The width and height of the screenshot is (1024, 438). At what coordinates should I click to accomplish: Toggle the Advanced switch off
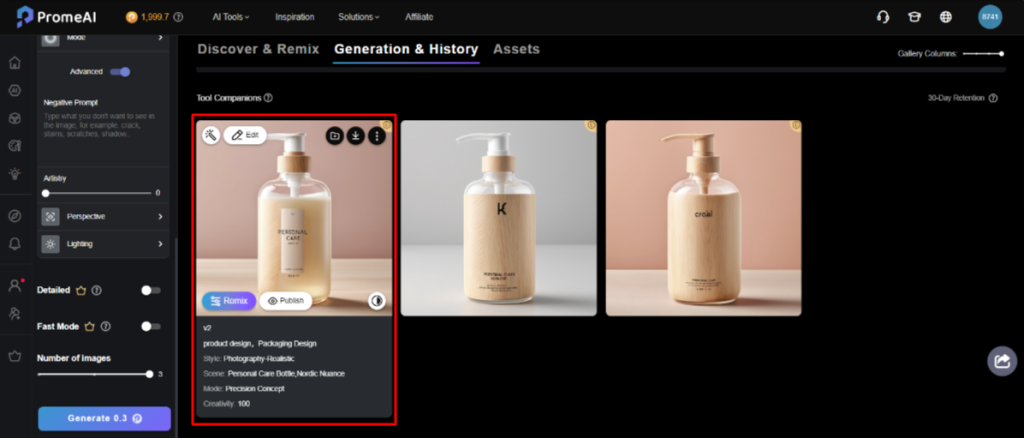121,72
